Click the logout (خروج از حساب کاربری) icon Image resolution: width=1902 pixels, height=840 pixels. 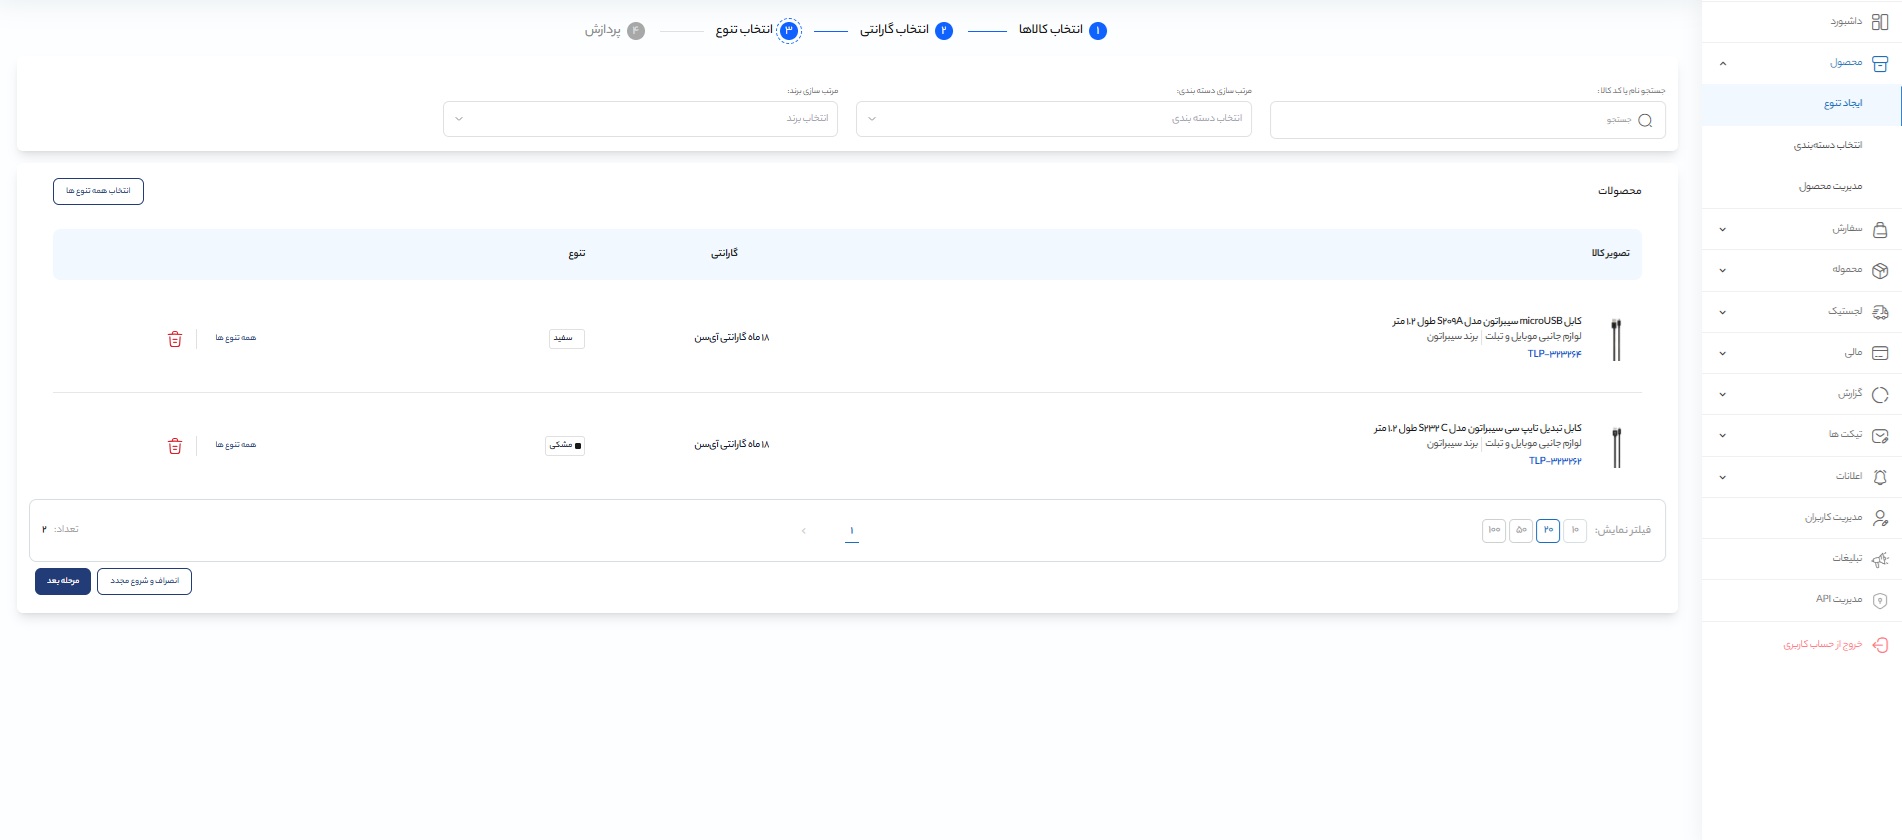[x=1879, y=645]
